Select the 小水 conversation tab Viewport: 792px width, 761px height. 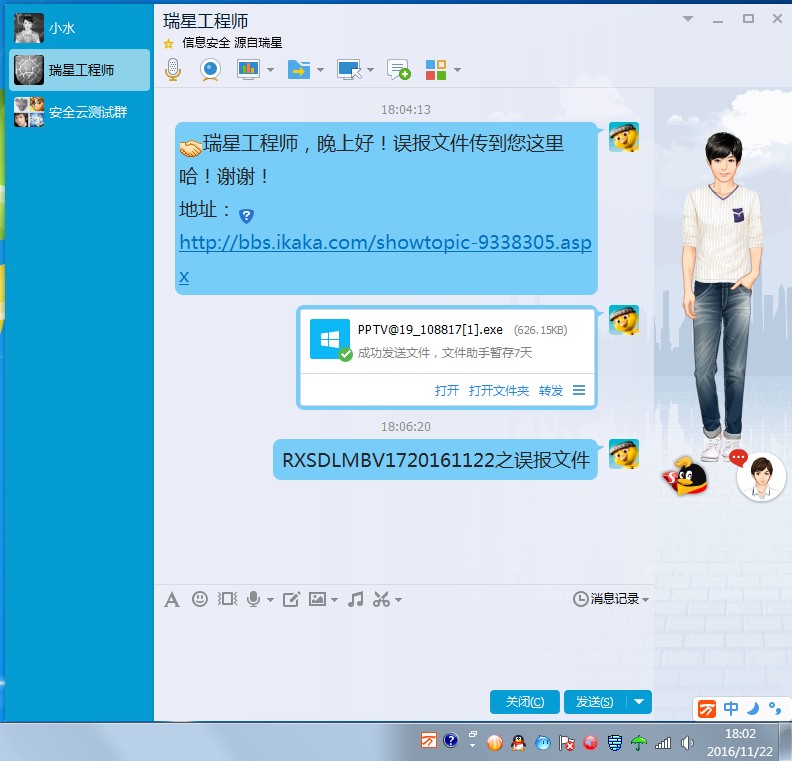point(79,28)
